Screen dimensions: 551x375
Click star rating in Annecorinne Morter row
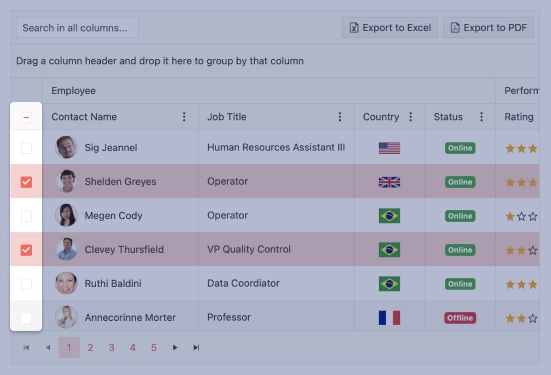(x=522, y=318)
